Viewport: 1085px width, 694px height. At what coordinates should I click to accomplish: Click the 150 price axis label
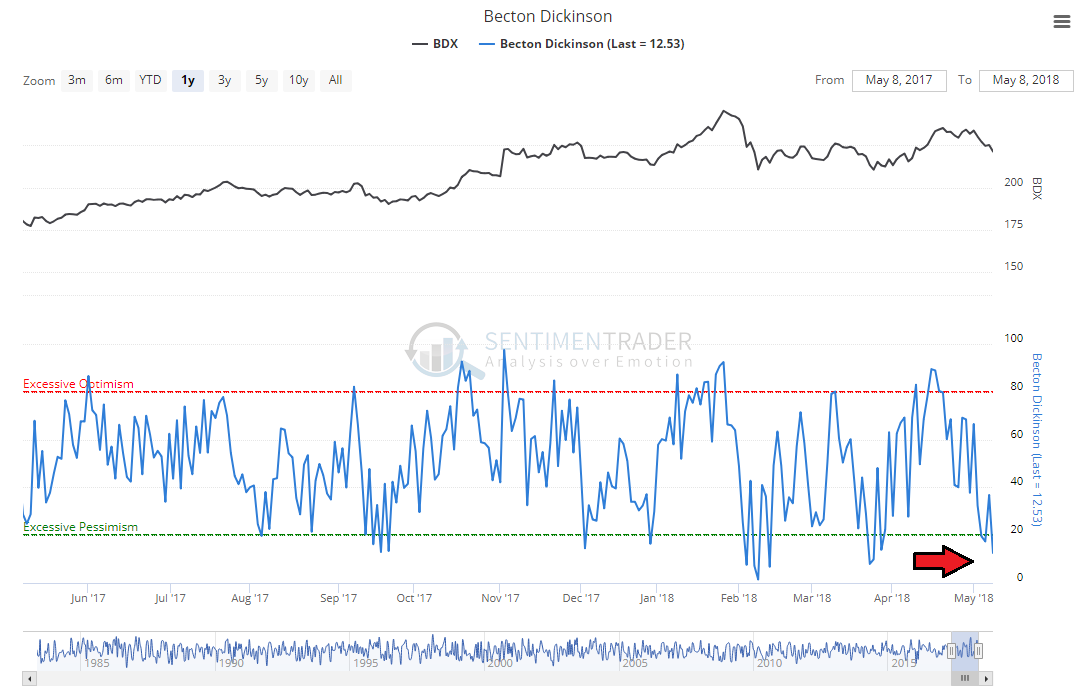tap(1014, 266)
